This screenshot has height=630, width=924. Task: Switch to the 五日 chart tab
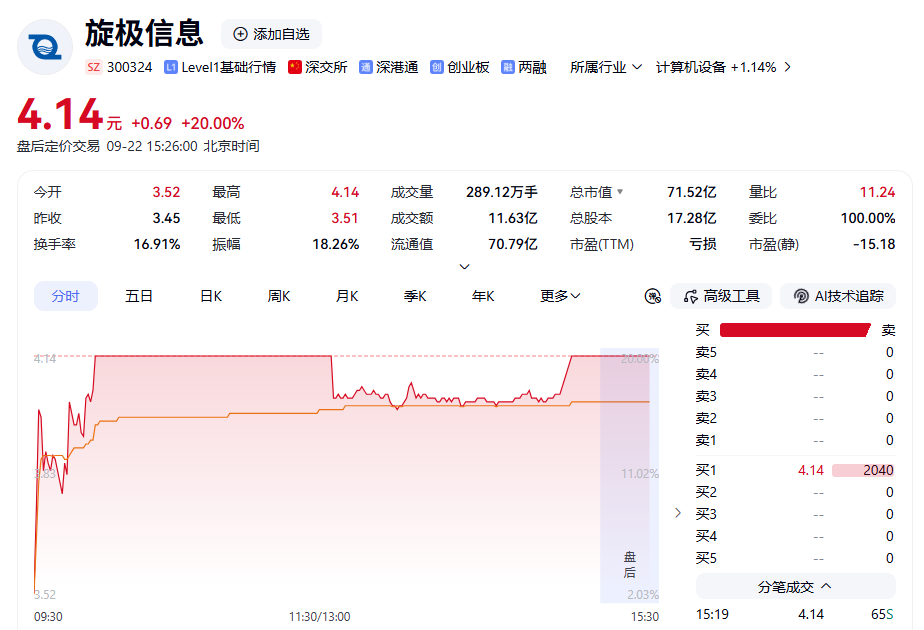pyautogui.click(x=139, y=296)
